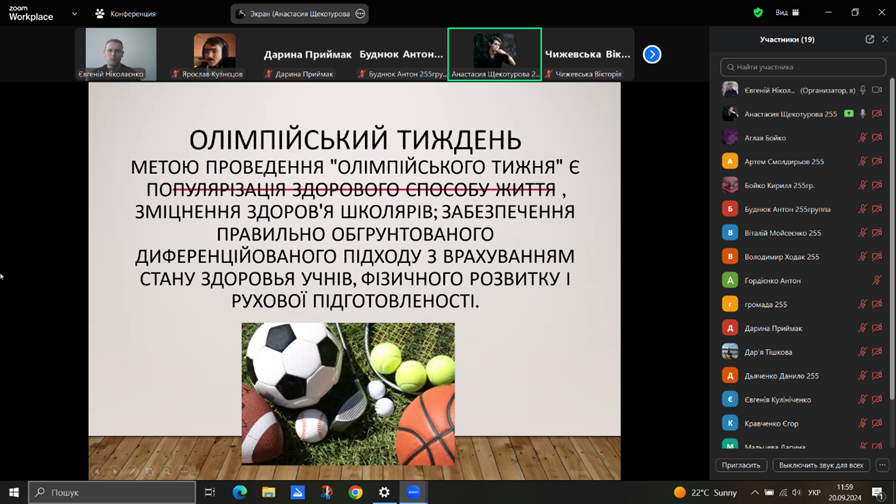Click next arrow in video strip
896x504 pixels.
coord(652,54)
